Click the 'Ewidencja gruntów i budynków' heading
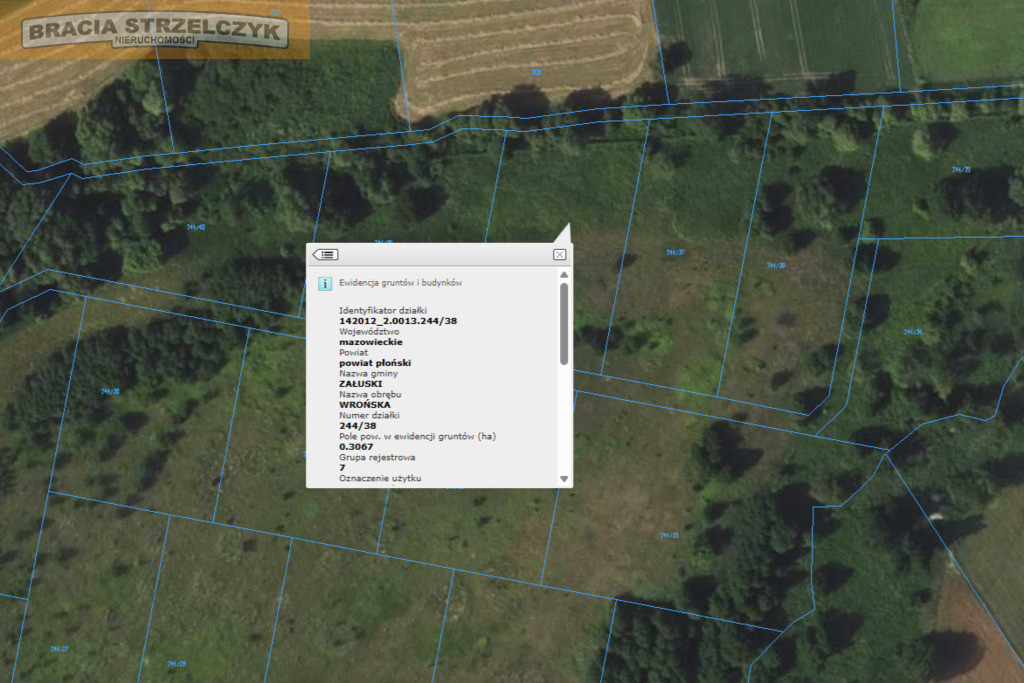Viewport: 1024px width, 683px height. (x=400, y=283)
